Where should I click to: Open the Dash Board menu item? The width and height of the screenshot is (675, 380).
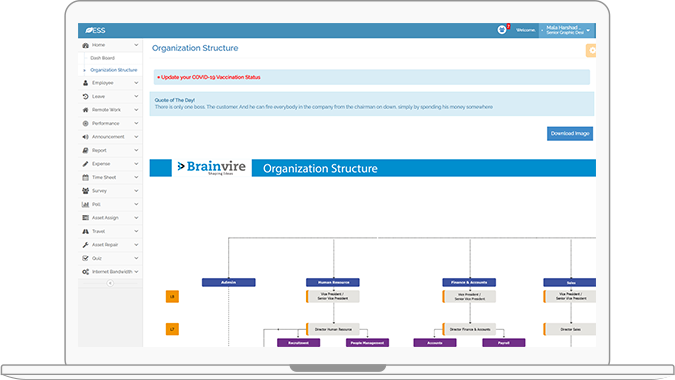(x=102, y=58)
